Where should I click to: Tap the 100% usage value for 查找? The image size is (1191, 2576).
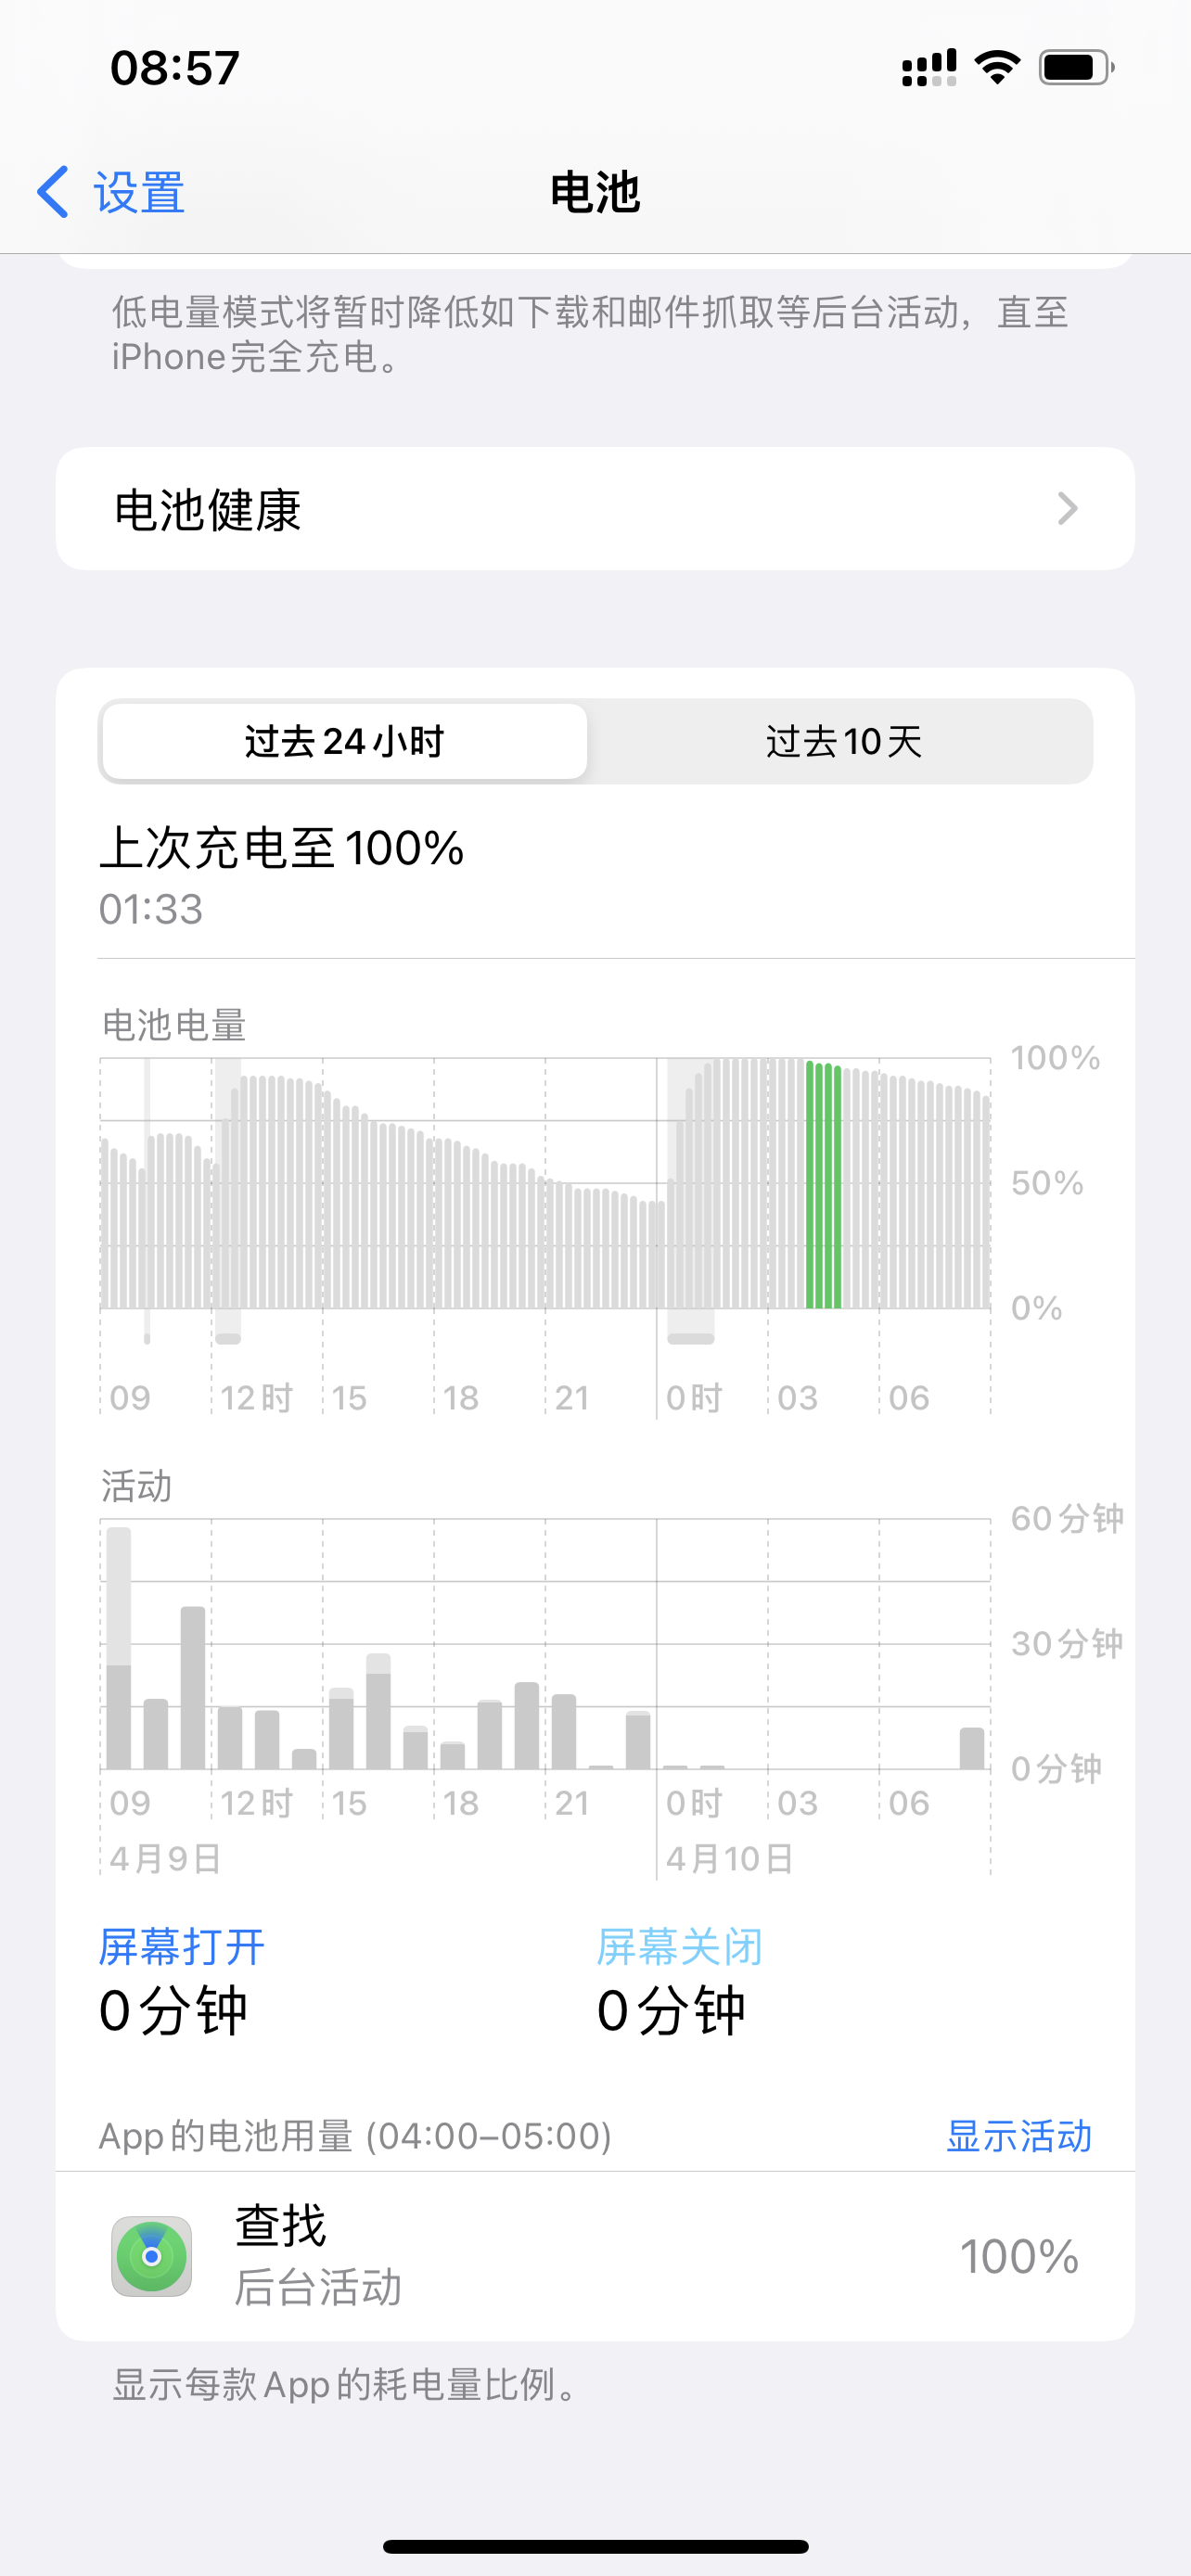[1018, 2255]
